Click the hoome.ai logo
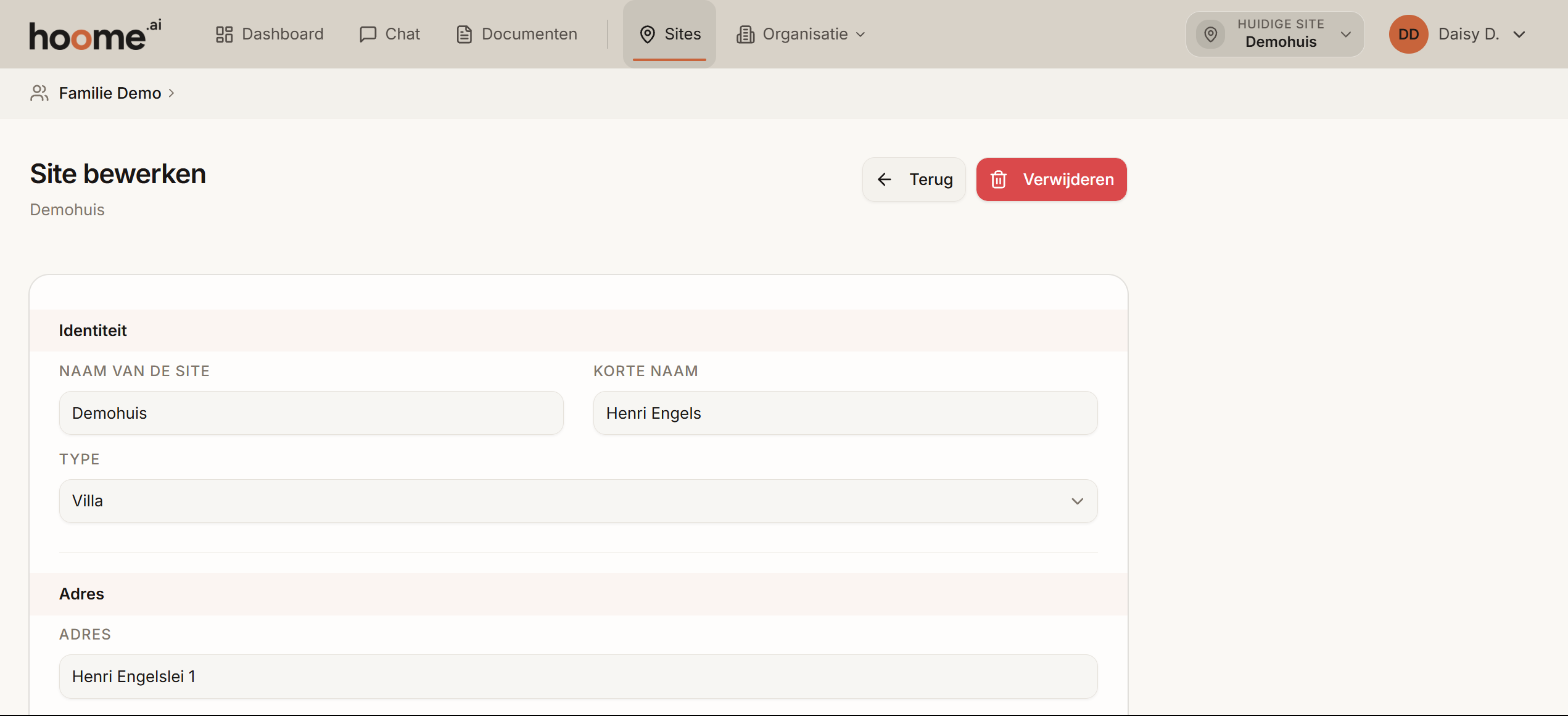Screen dimensions: 1568x716 click(95, 34)
